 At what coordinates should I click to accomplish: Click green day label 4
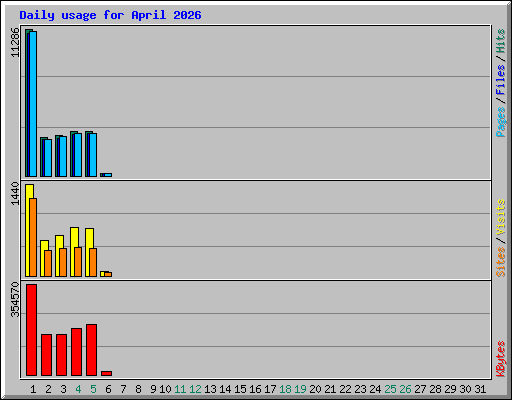[x=78, y=389]
